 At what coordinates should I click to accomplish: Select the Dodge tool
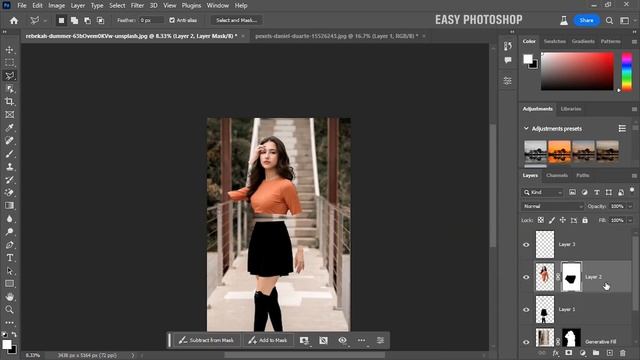pyautogui.click(x=9, y=232)
